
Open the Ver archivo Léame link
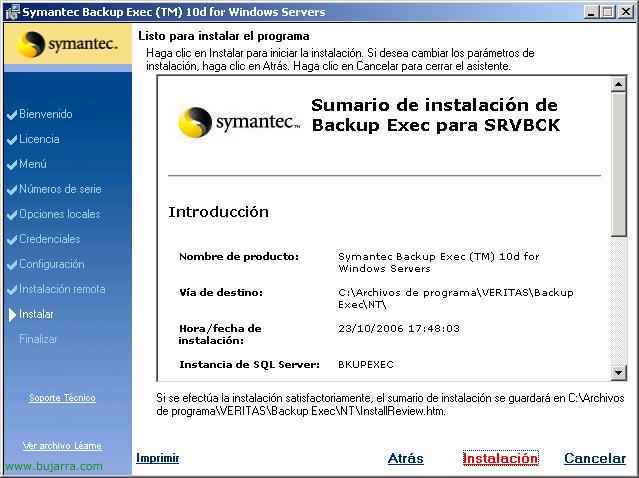click(62, 446)
